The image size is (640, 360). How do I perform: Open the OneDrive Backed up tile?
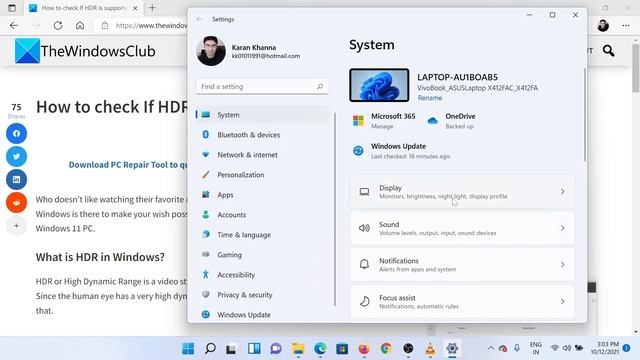pos(451,121)
